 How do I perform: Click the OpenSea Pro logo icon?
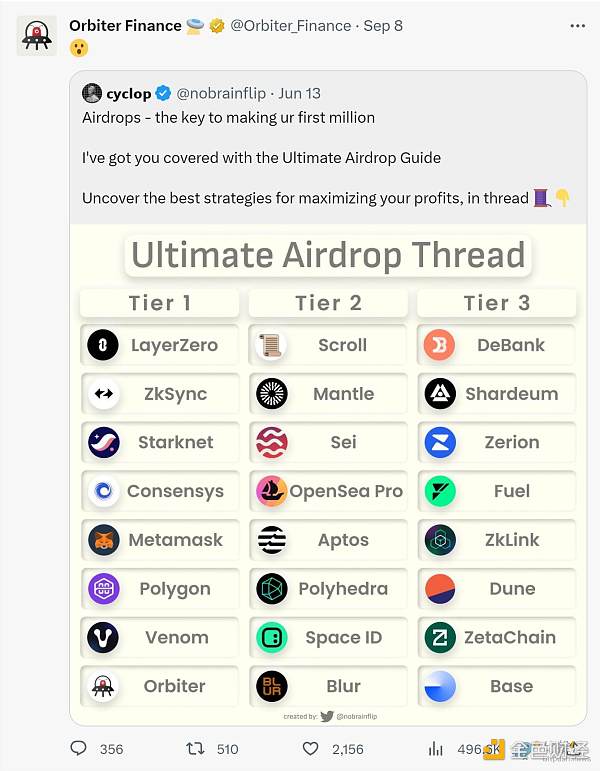coord(271,491)
